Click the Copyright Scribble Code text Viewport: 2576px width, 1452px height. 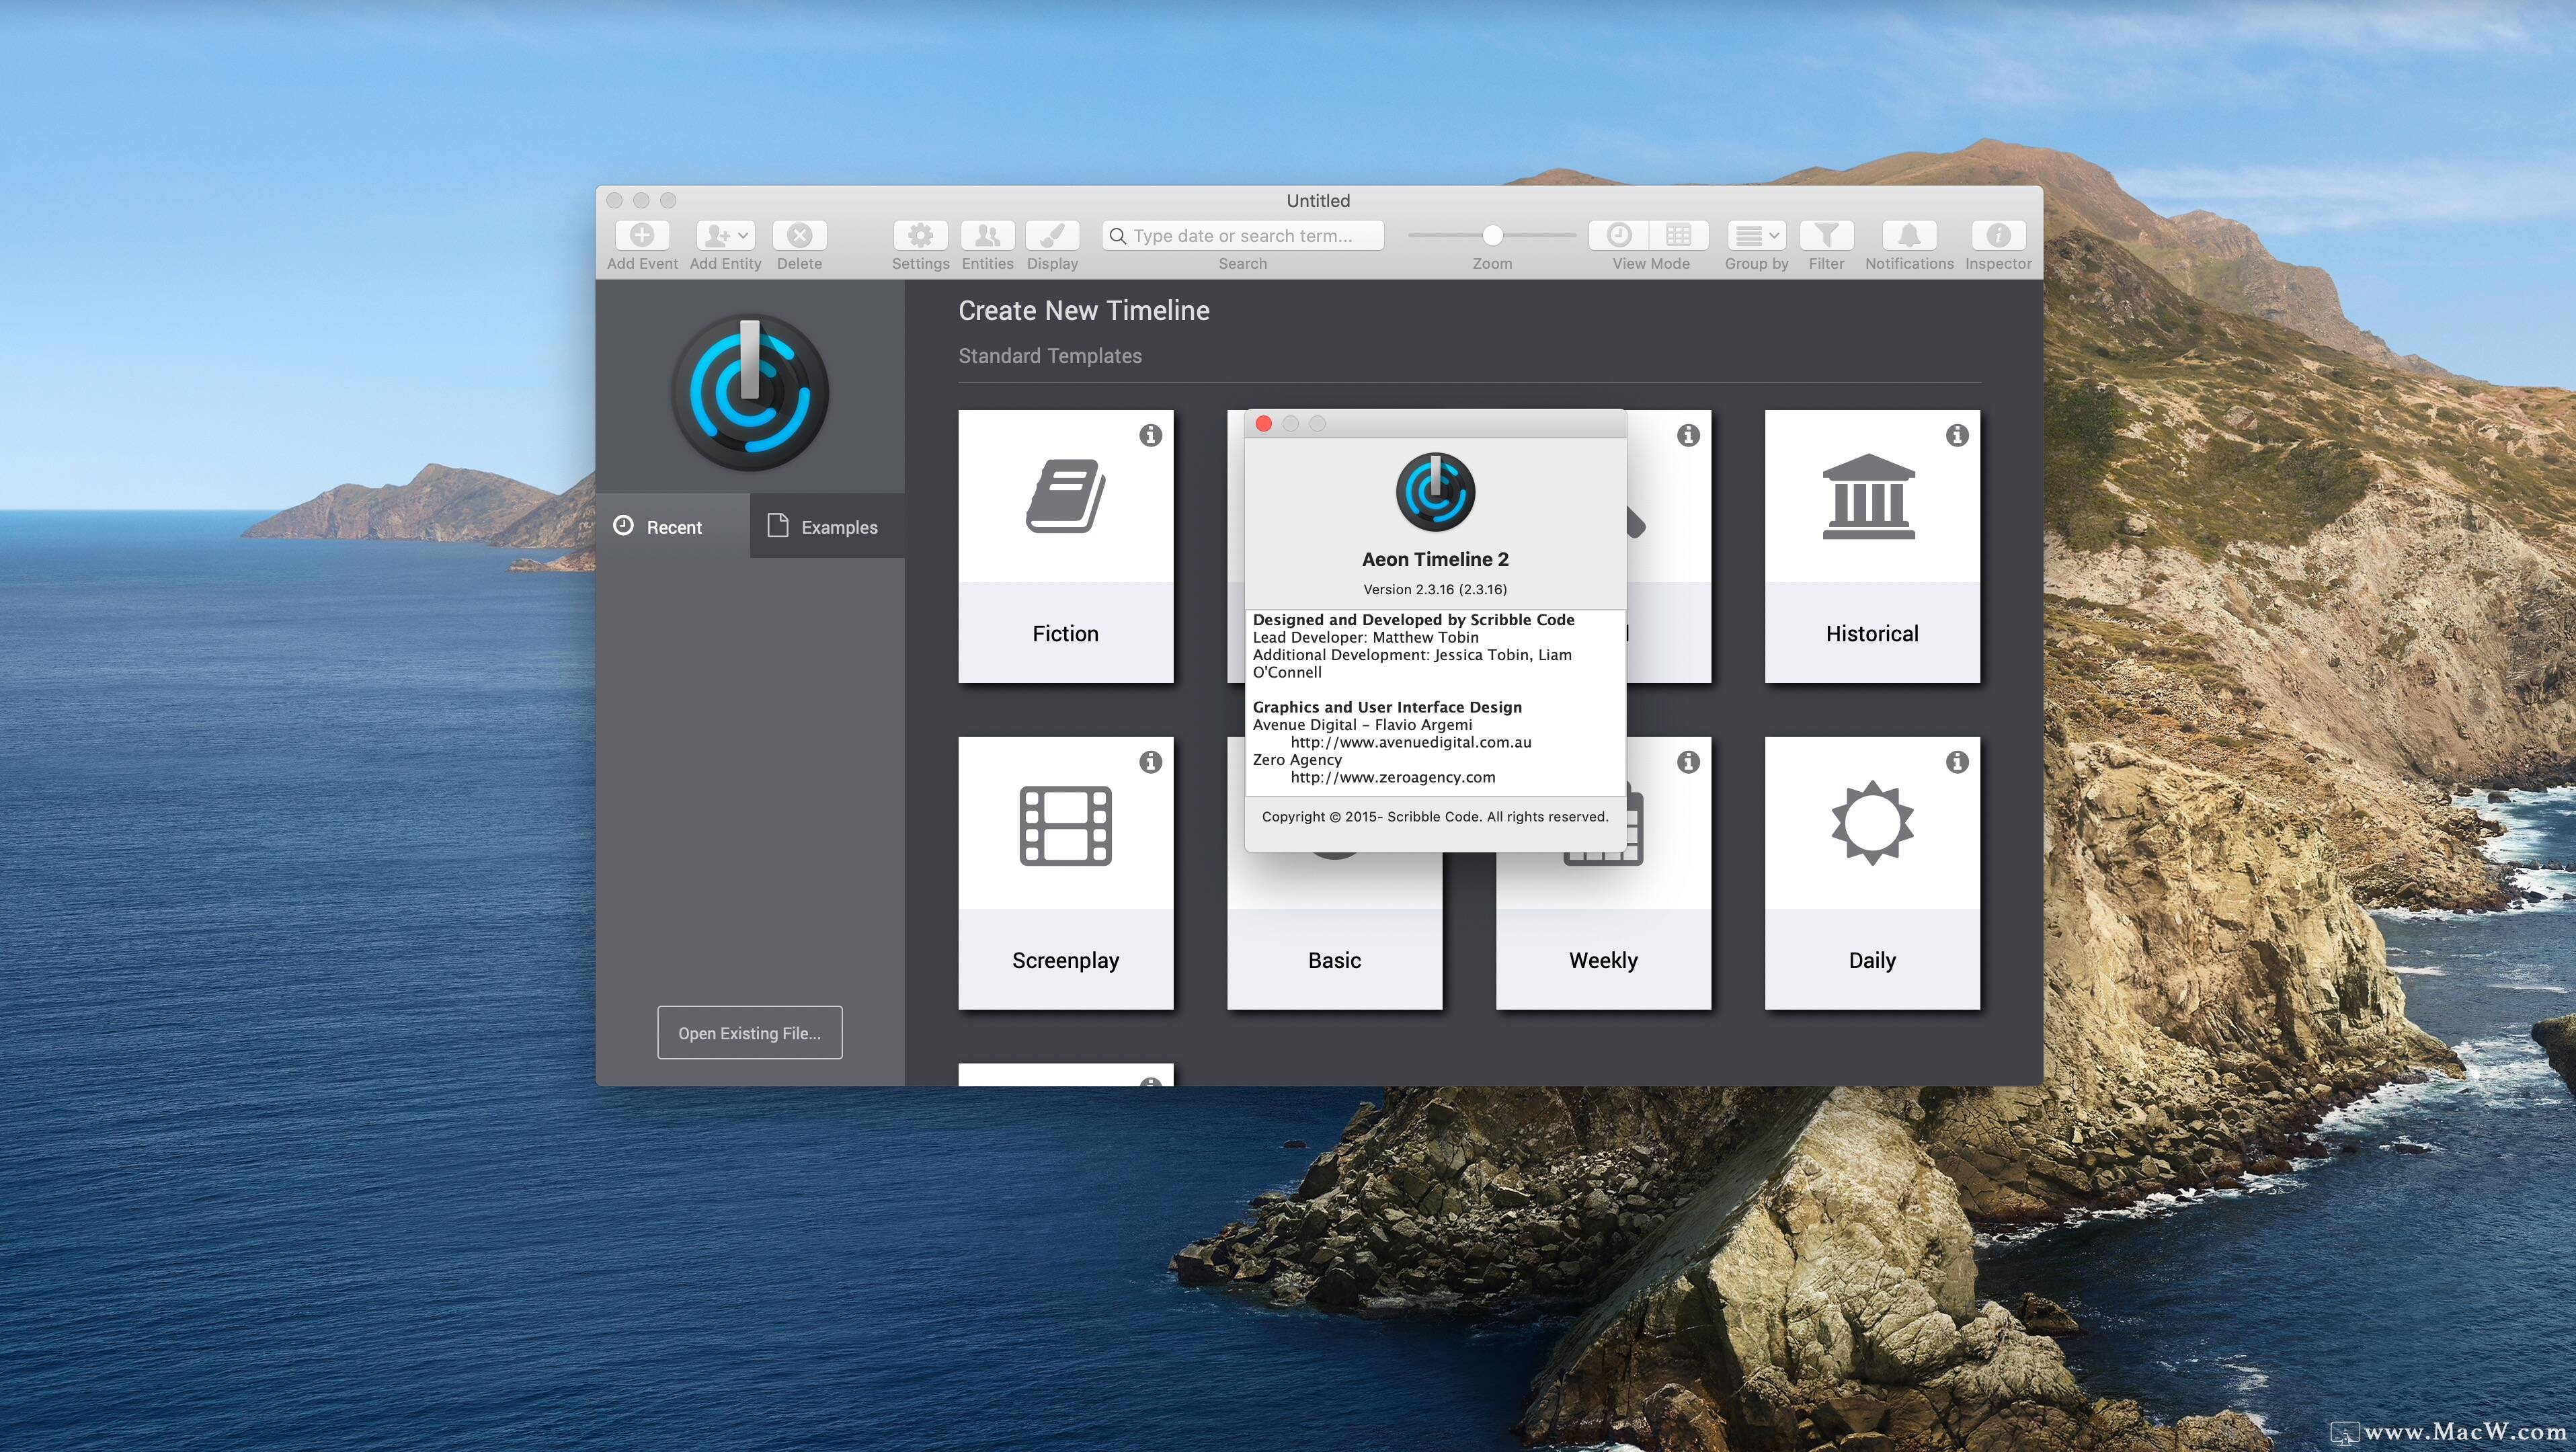pyautogui.click(x=1435, y=816)
